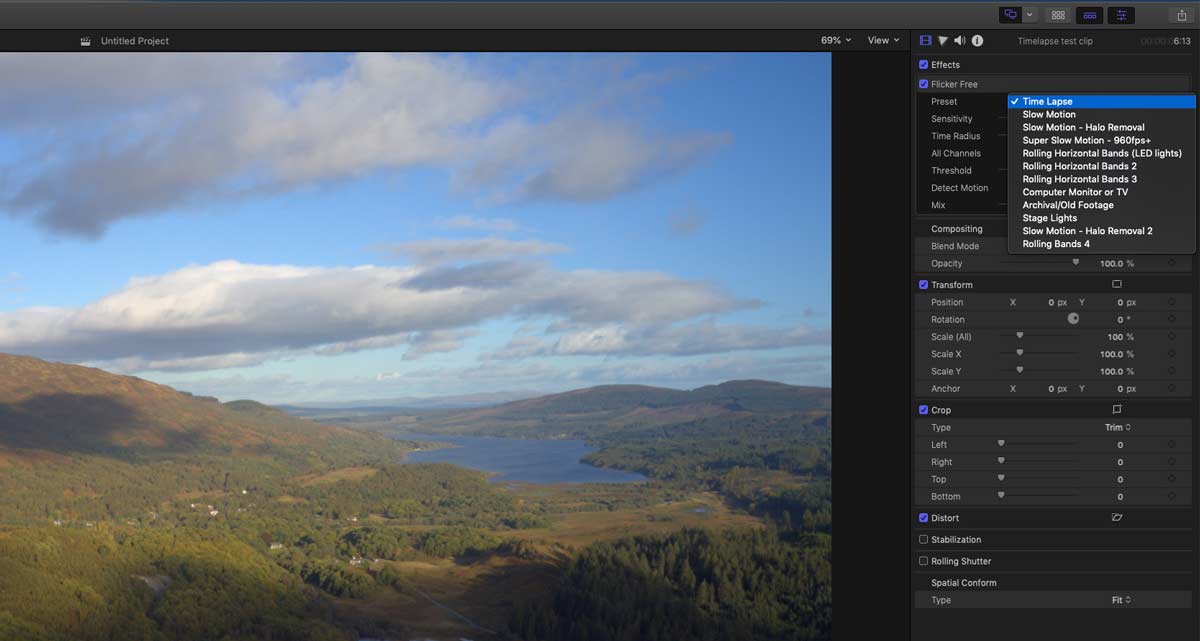1200x641 pixels.
Task: Click the Rotation dial control
Action: [1073, 319]
